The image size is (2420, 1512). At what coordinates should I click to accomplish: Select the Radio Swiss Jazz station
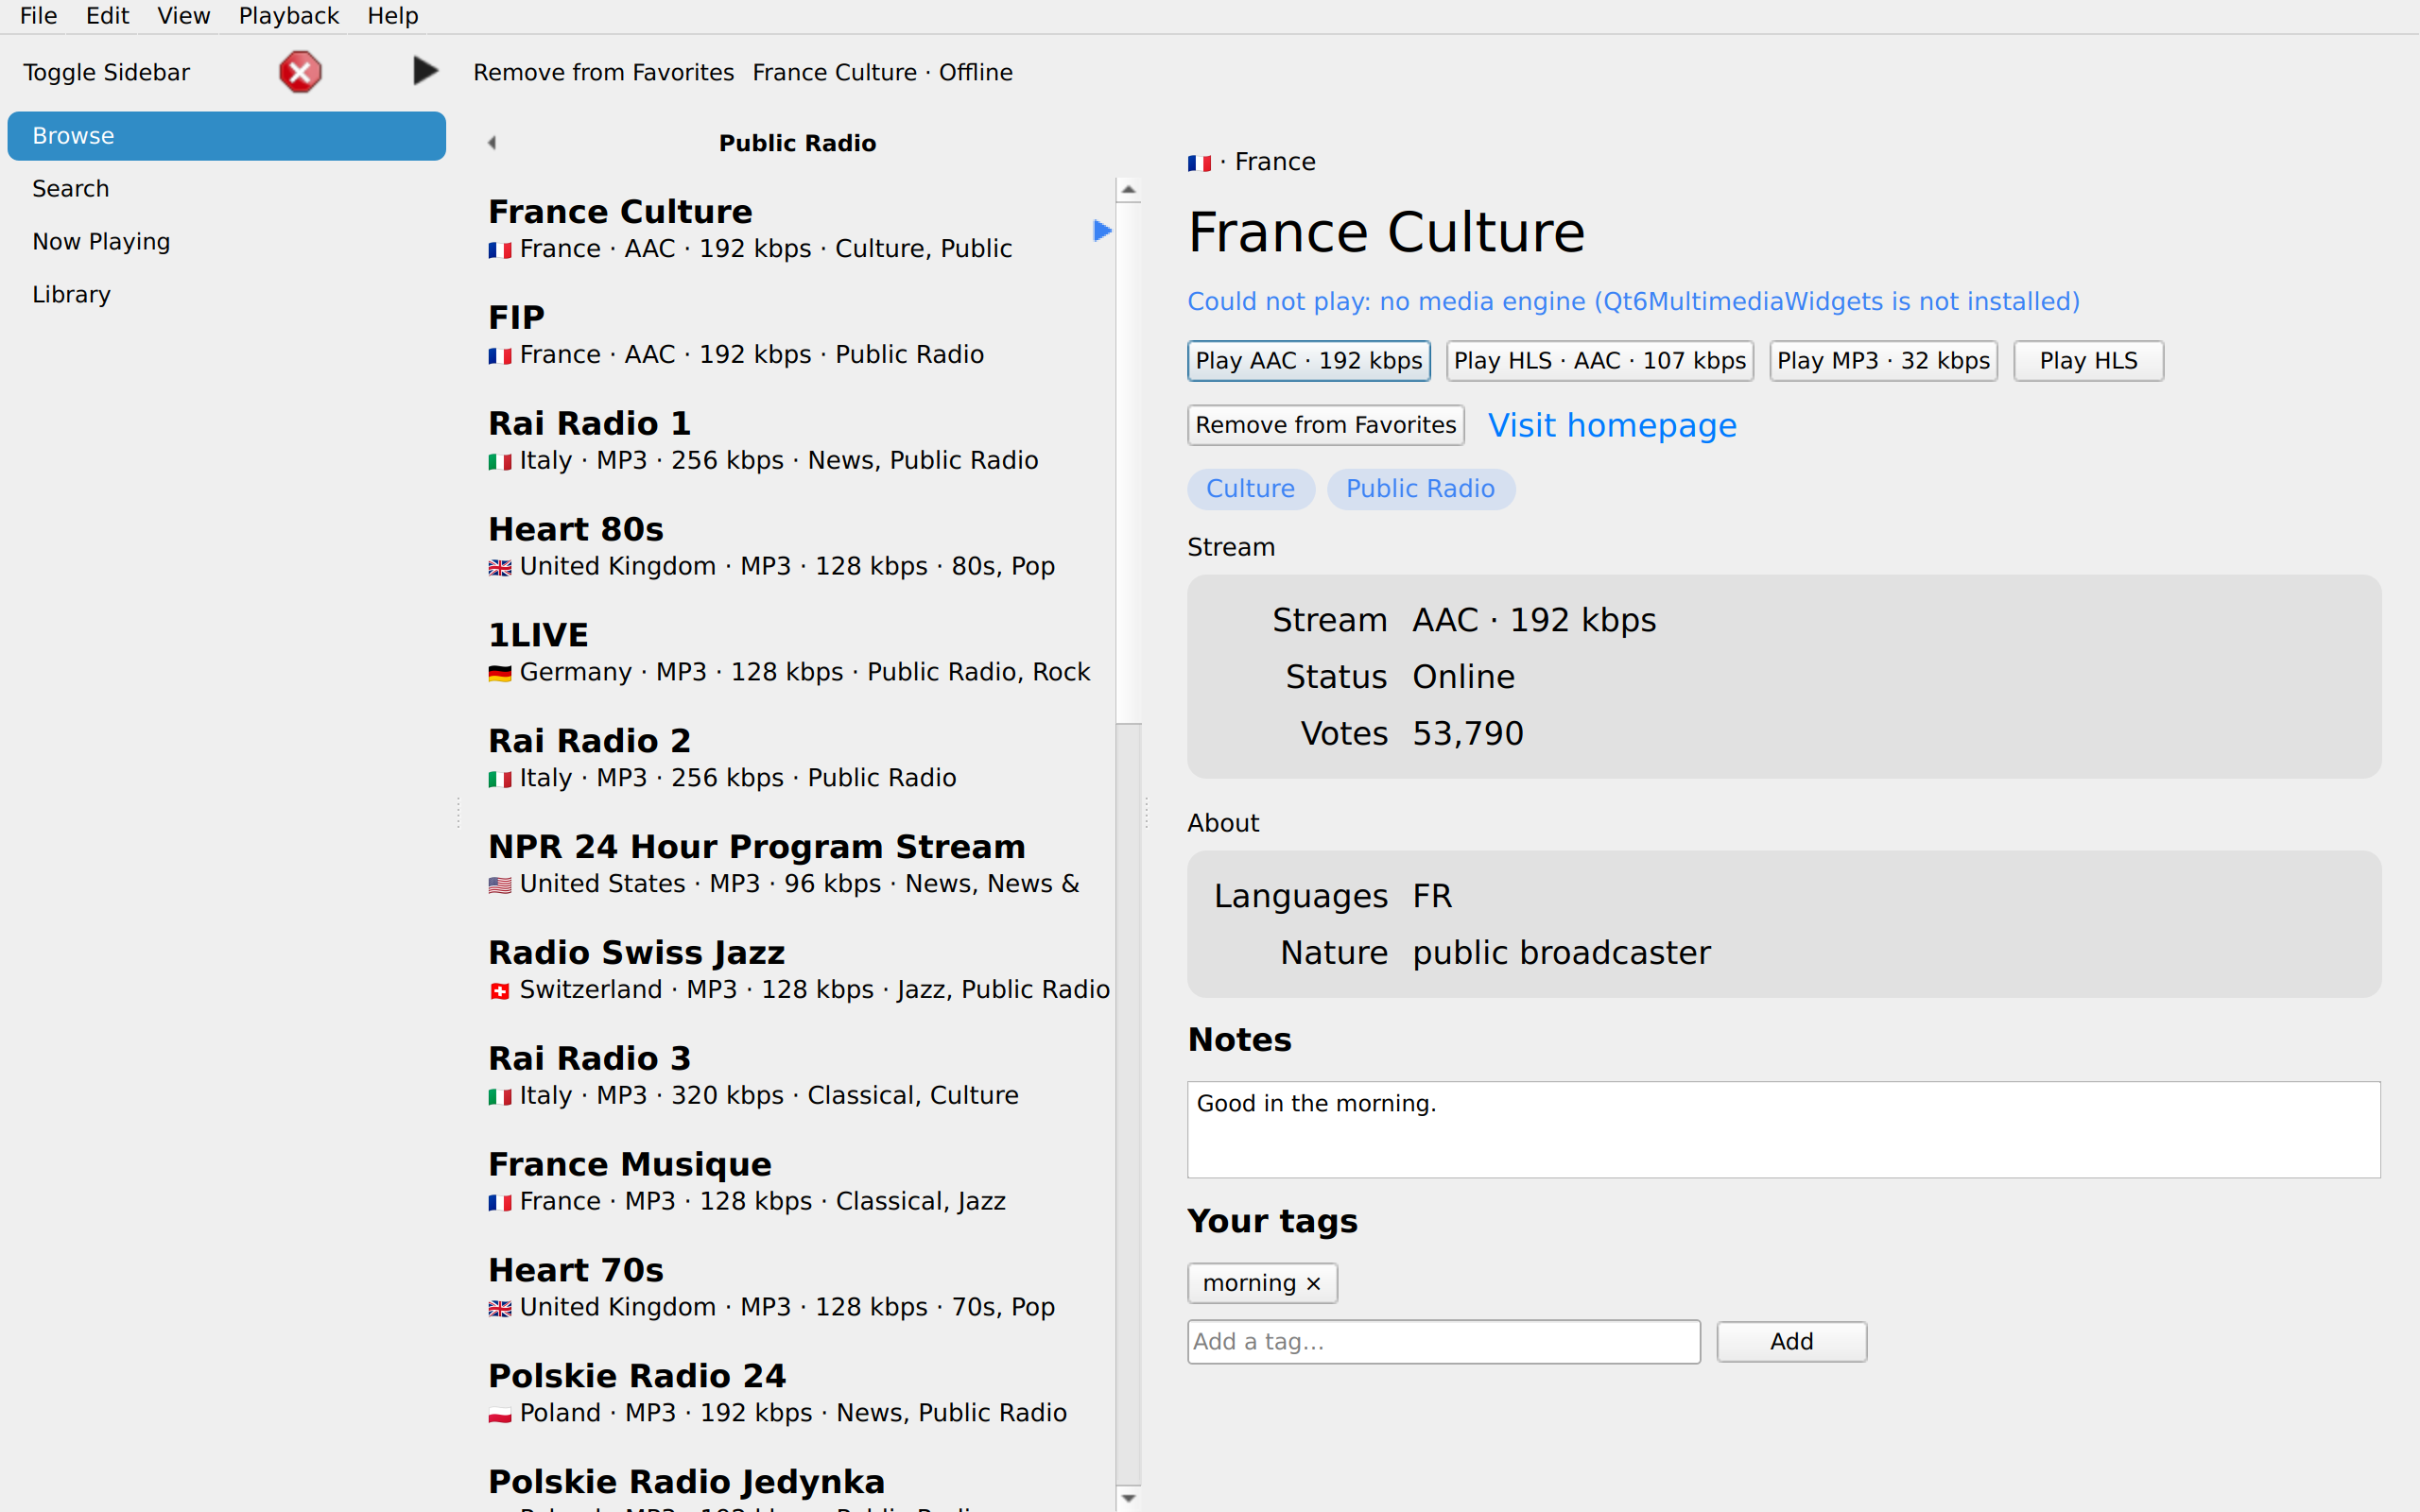click(798, 972)
